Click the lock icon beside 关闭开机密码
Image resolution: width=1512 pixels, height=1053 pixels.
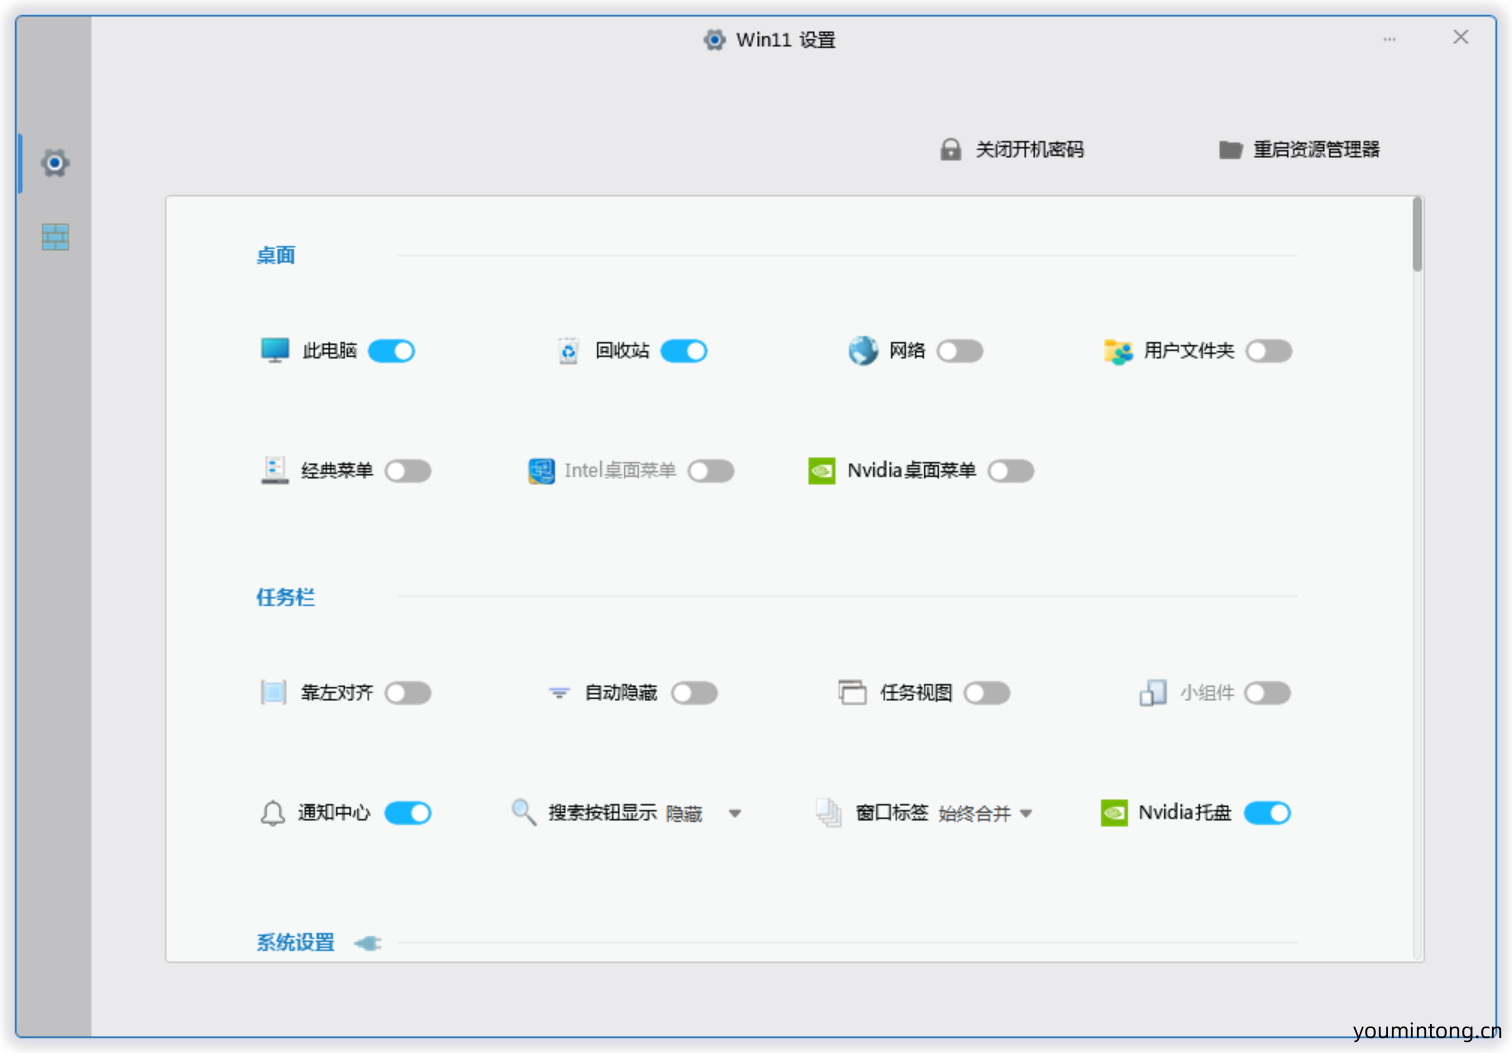[951, 149]
